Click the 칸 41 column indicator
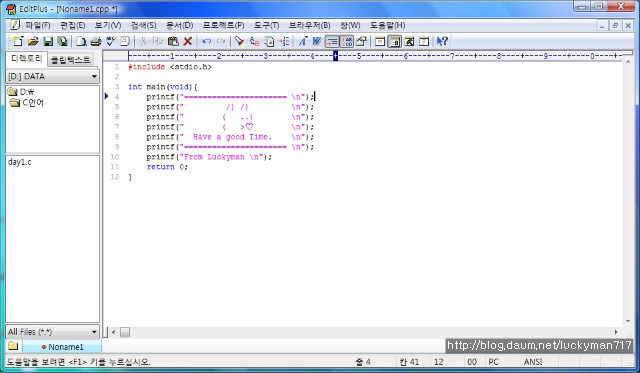Image resolution: width=640 pixels, height=373 pixels. pyautogui.click(x=409, y=362)
